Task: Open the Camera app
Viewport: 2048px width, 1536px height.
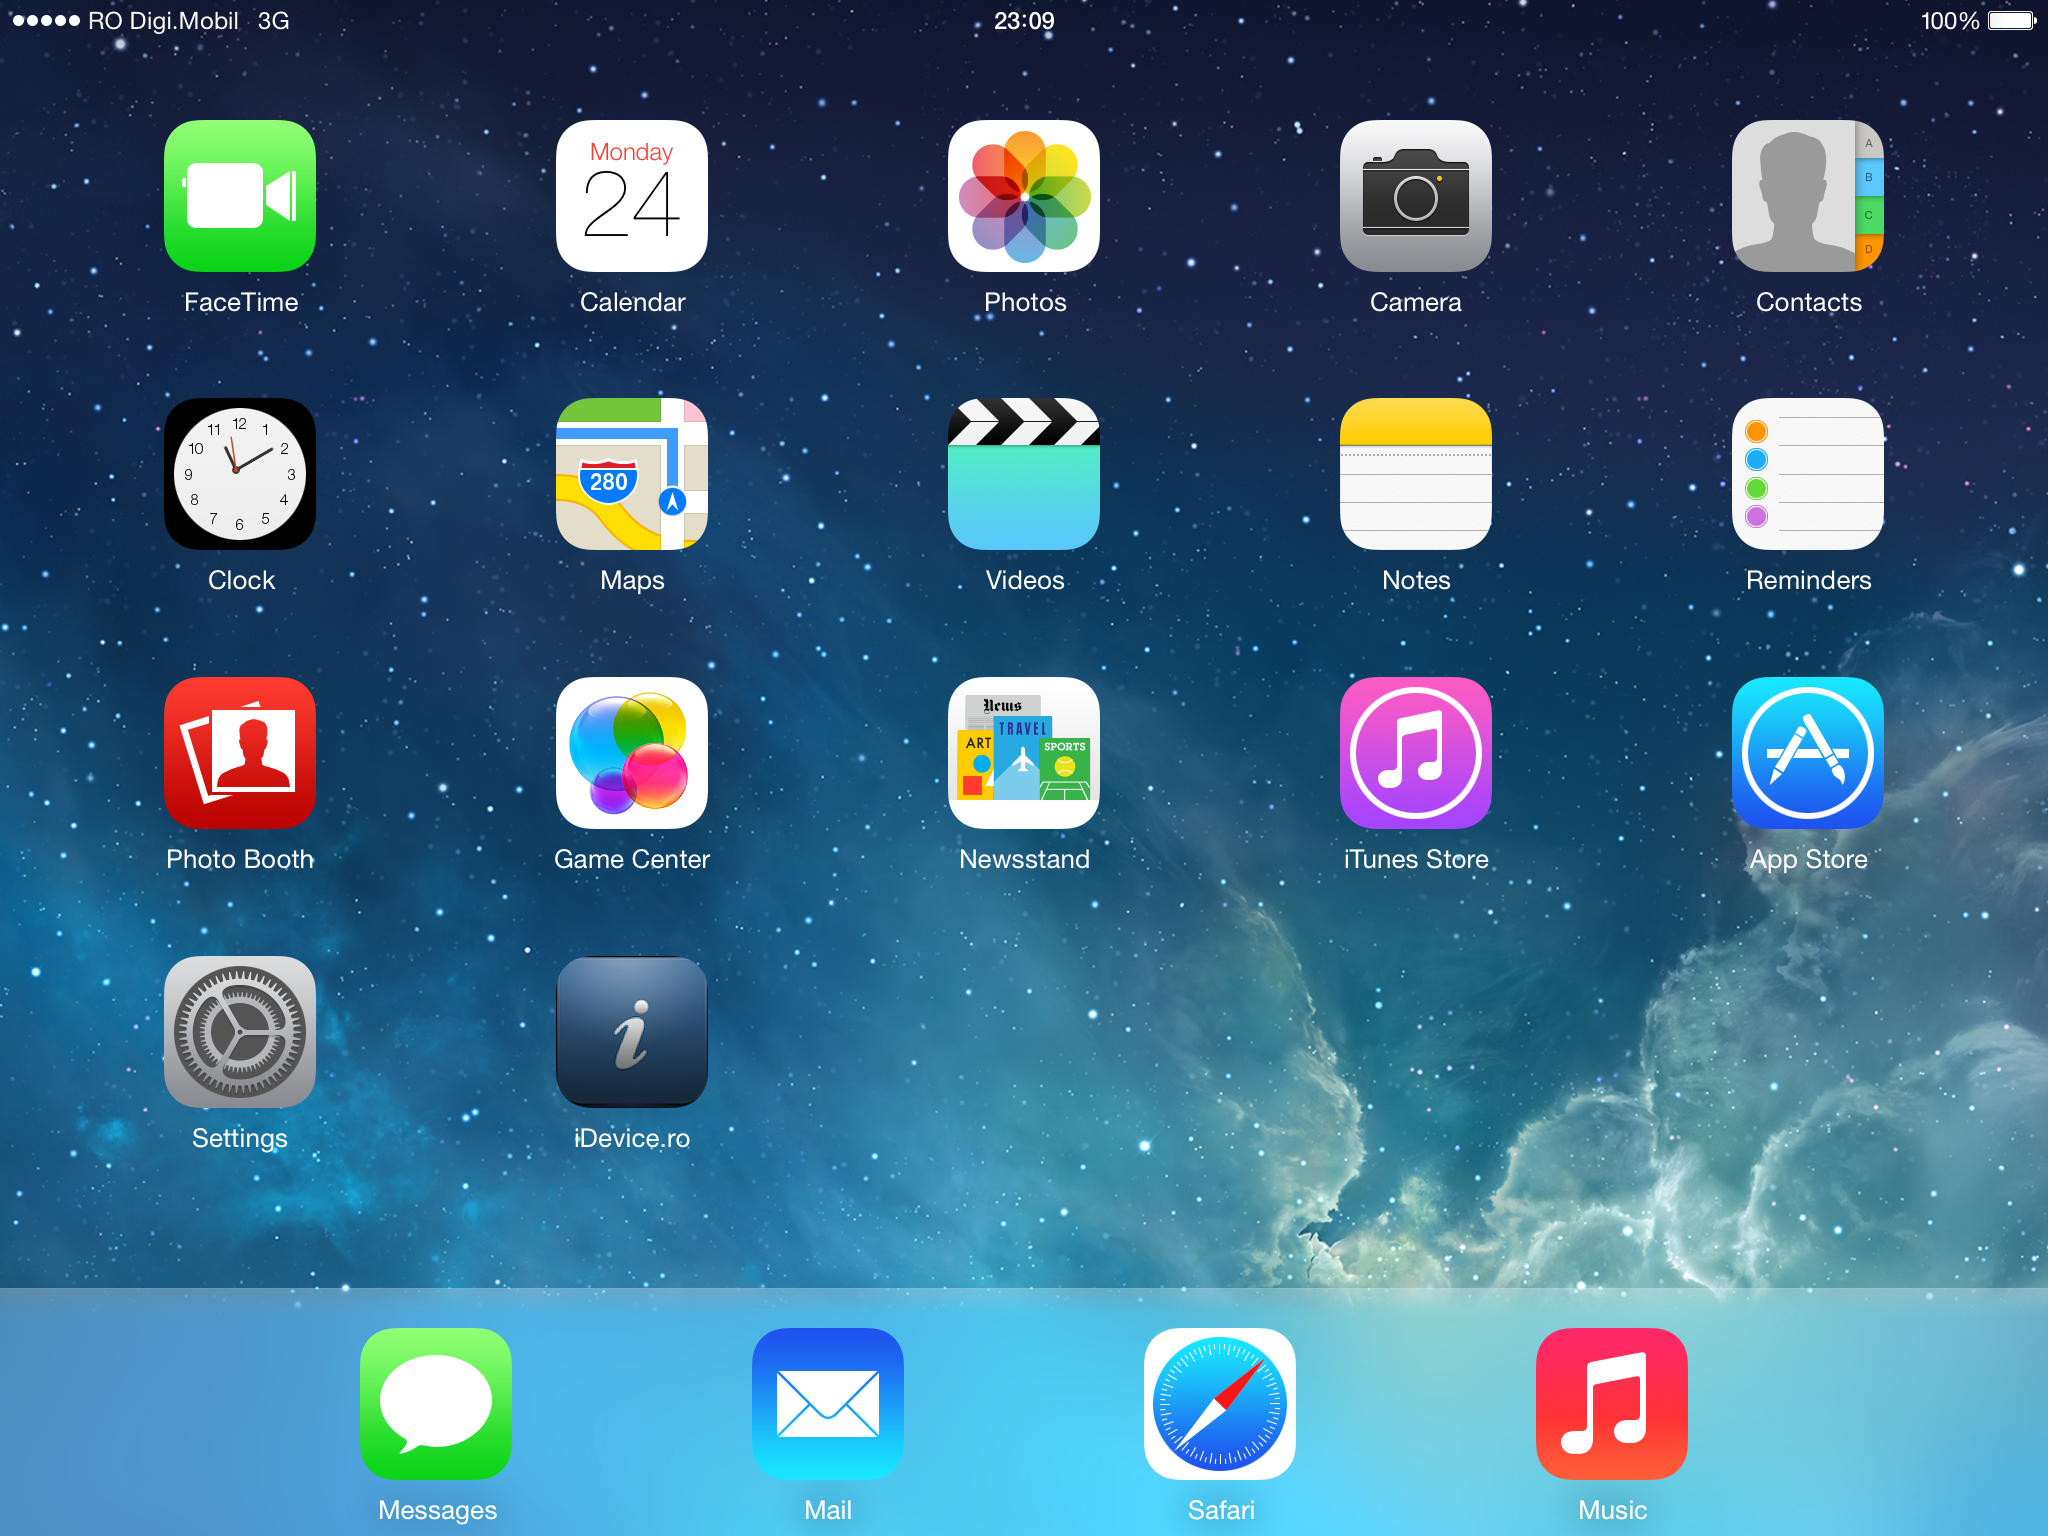Action: [x=1416, y=196]
